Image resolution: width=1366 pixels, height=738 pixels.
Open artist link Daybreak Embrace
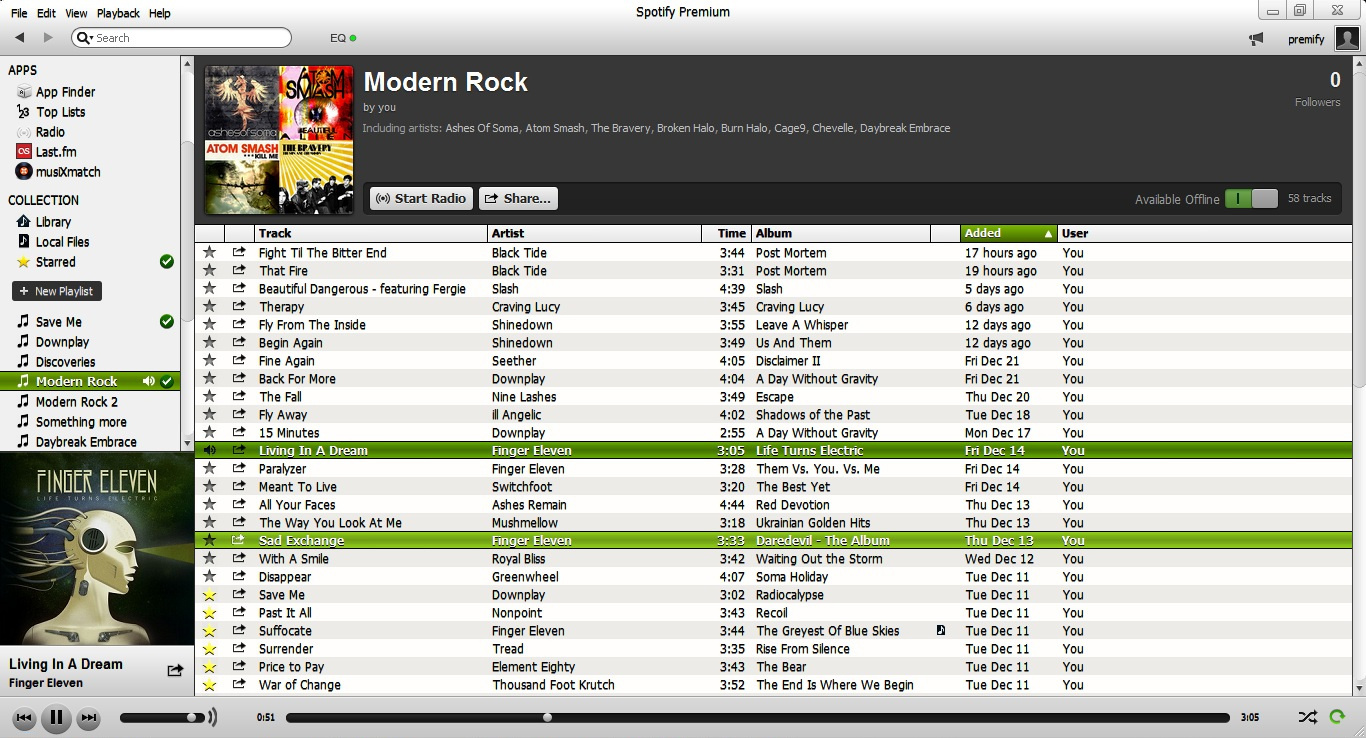pyautogui.click(x=905, y=128)
